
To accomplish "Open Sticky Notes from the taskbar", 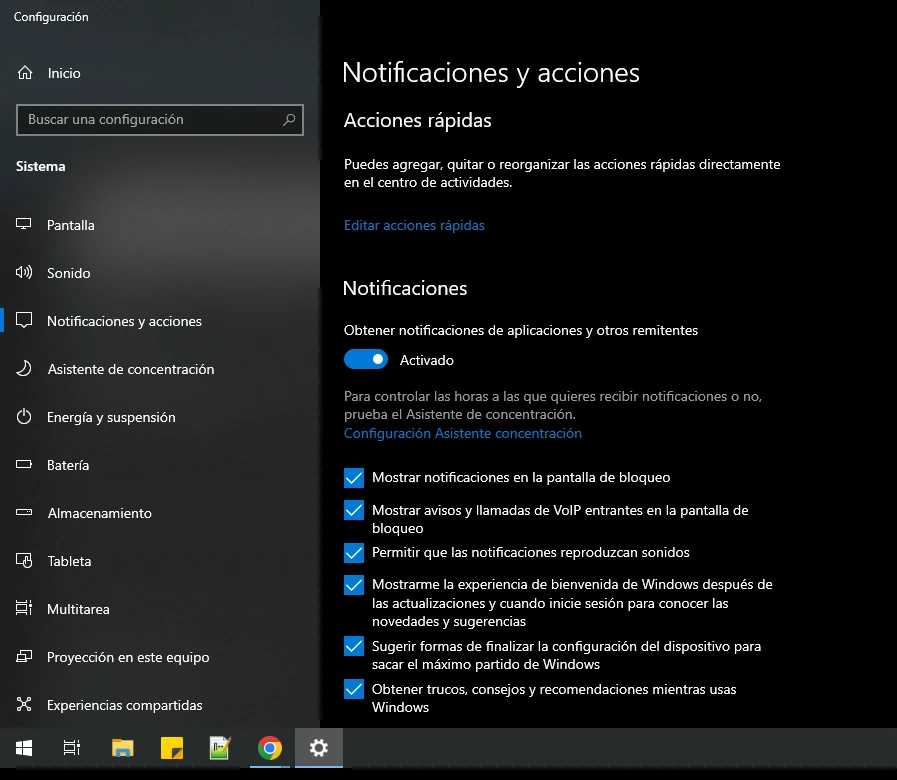I will click(172, 747).
